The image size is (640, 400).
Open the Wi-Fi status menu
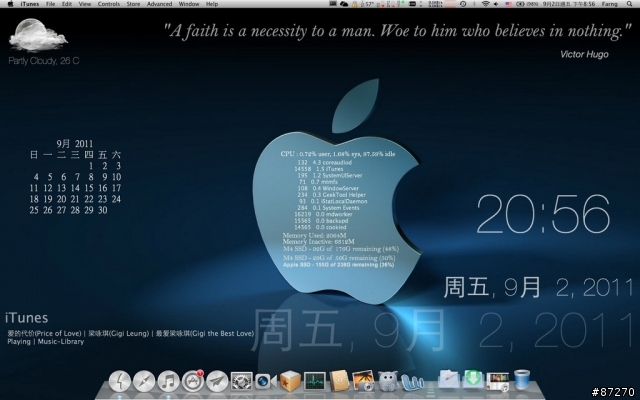[486, 4]
